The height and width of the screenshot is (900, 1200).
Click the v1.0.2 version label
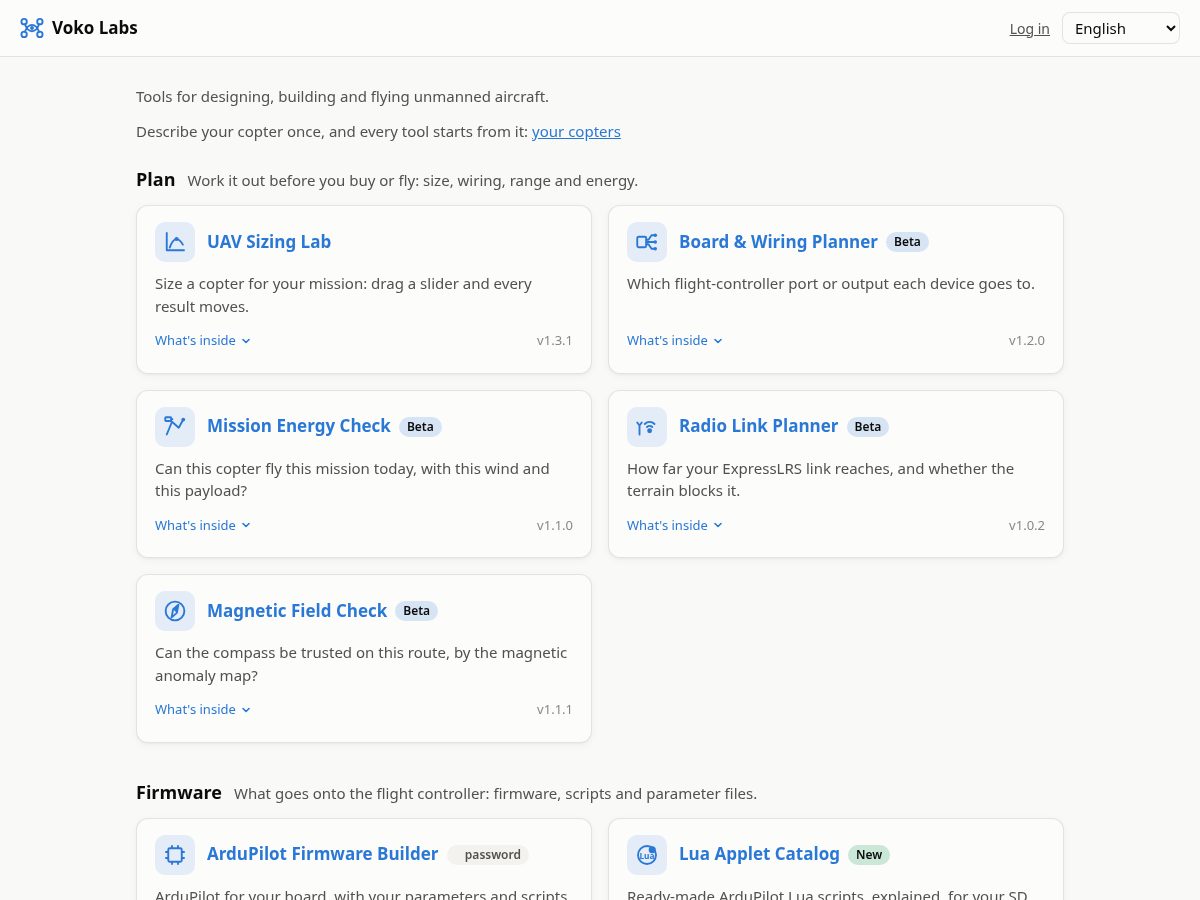click(1027, 525)
